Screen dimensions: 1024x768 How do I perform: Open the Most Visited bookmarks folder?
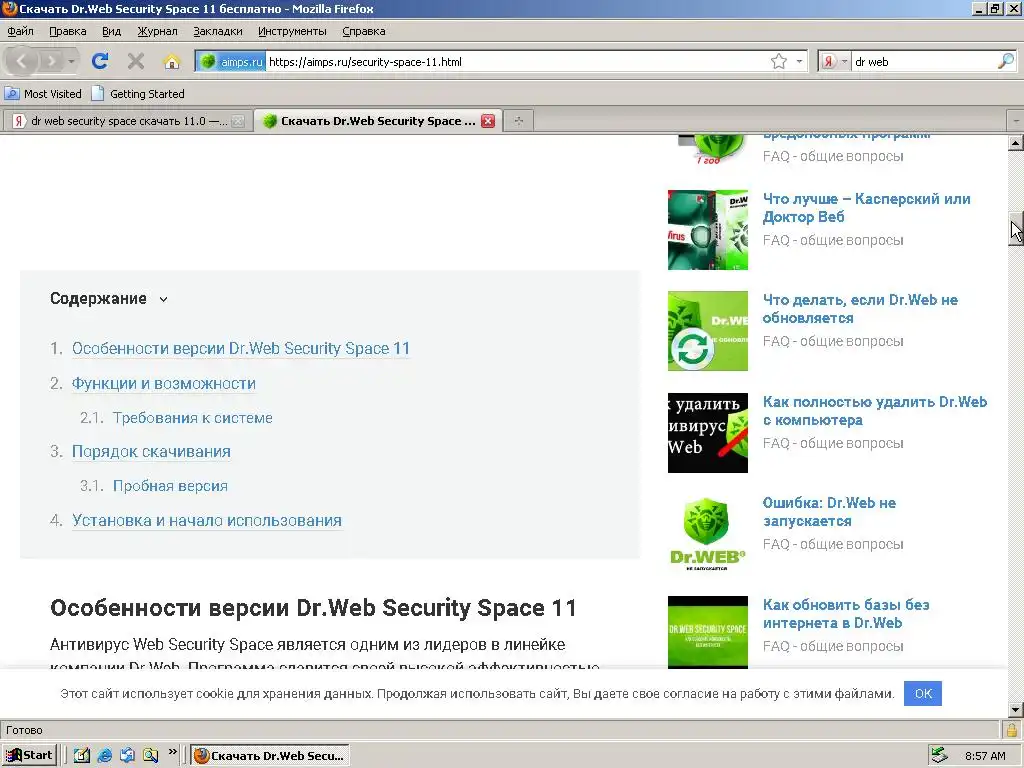43,93
